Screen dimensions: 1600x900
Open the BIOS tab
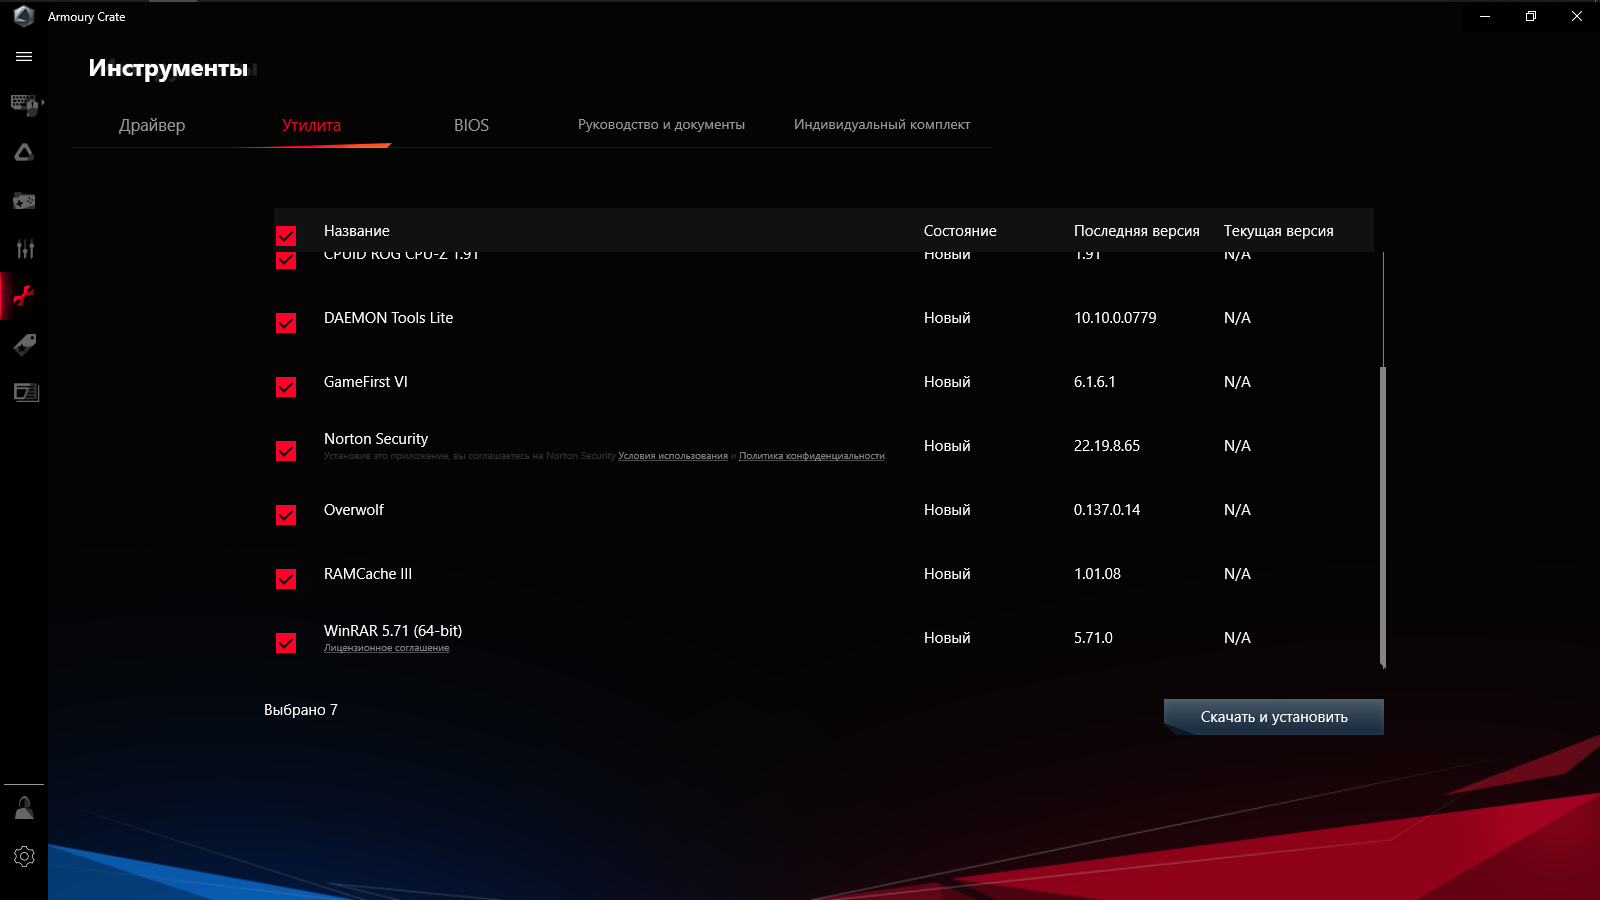(471, 125)
